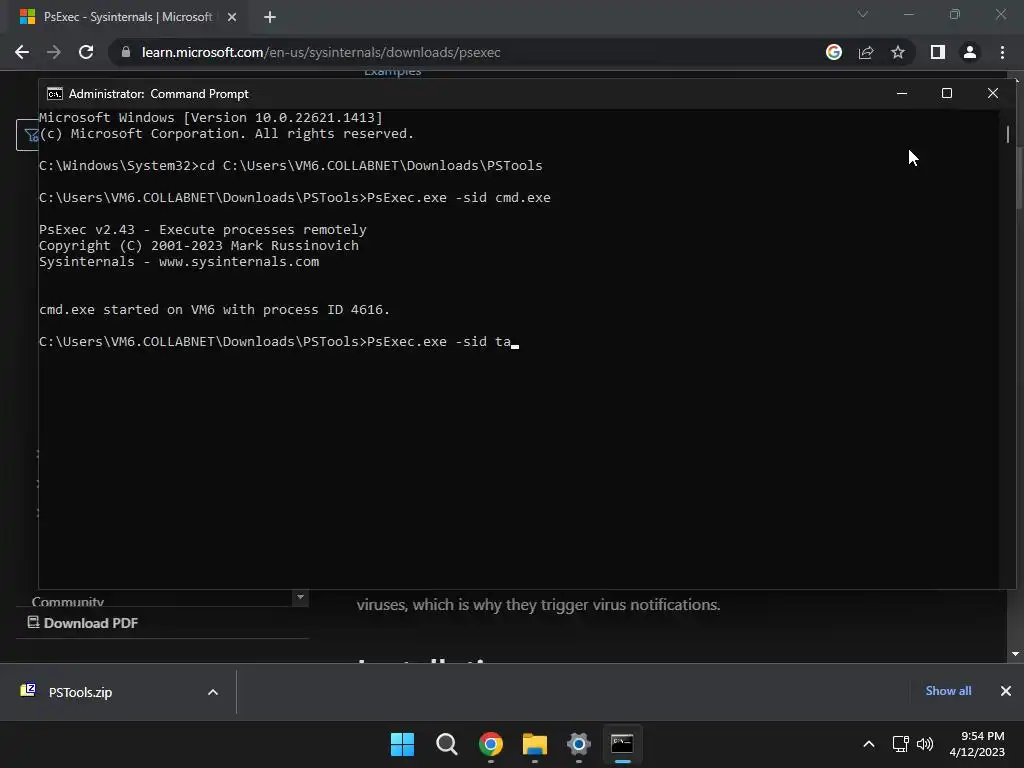Click the current prompt line ending with 'ta'
The height and width of the screenshot is (768, 1024).
[279, 342]
